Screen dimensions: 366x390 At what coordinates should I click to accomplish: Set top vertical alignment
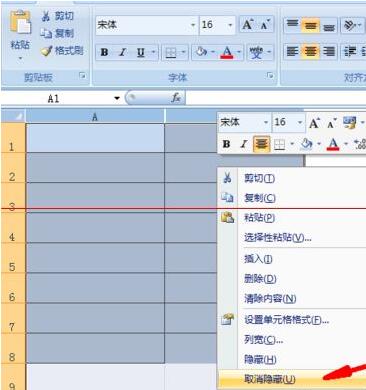pyautogui.click(x=292, y=25)
